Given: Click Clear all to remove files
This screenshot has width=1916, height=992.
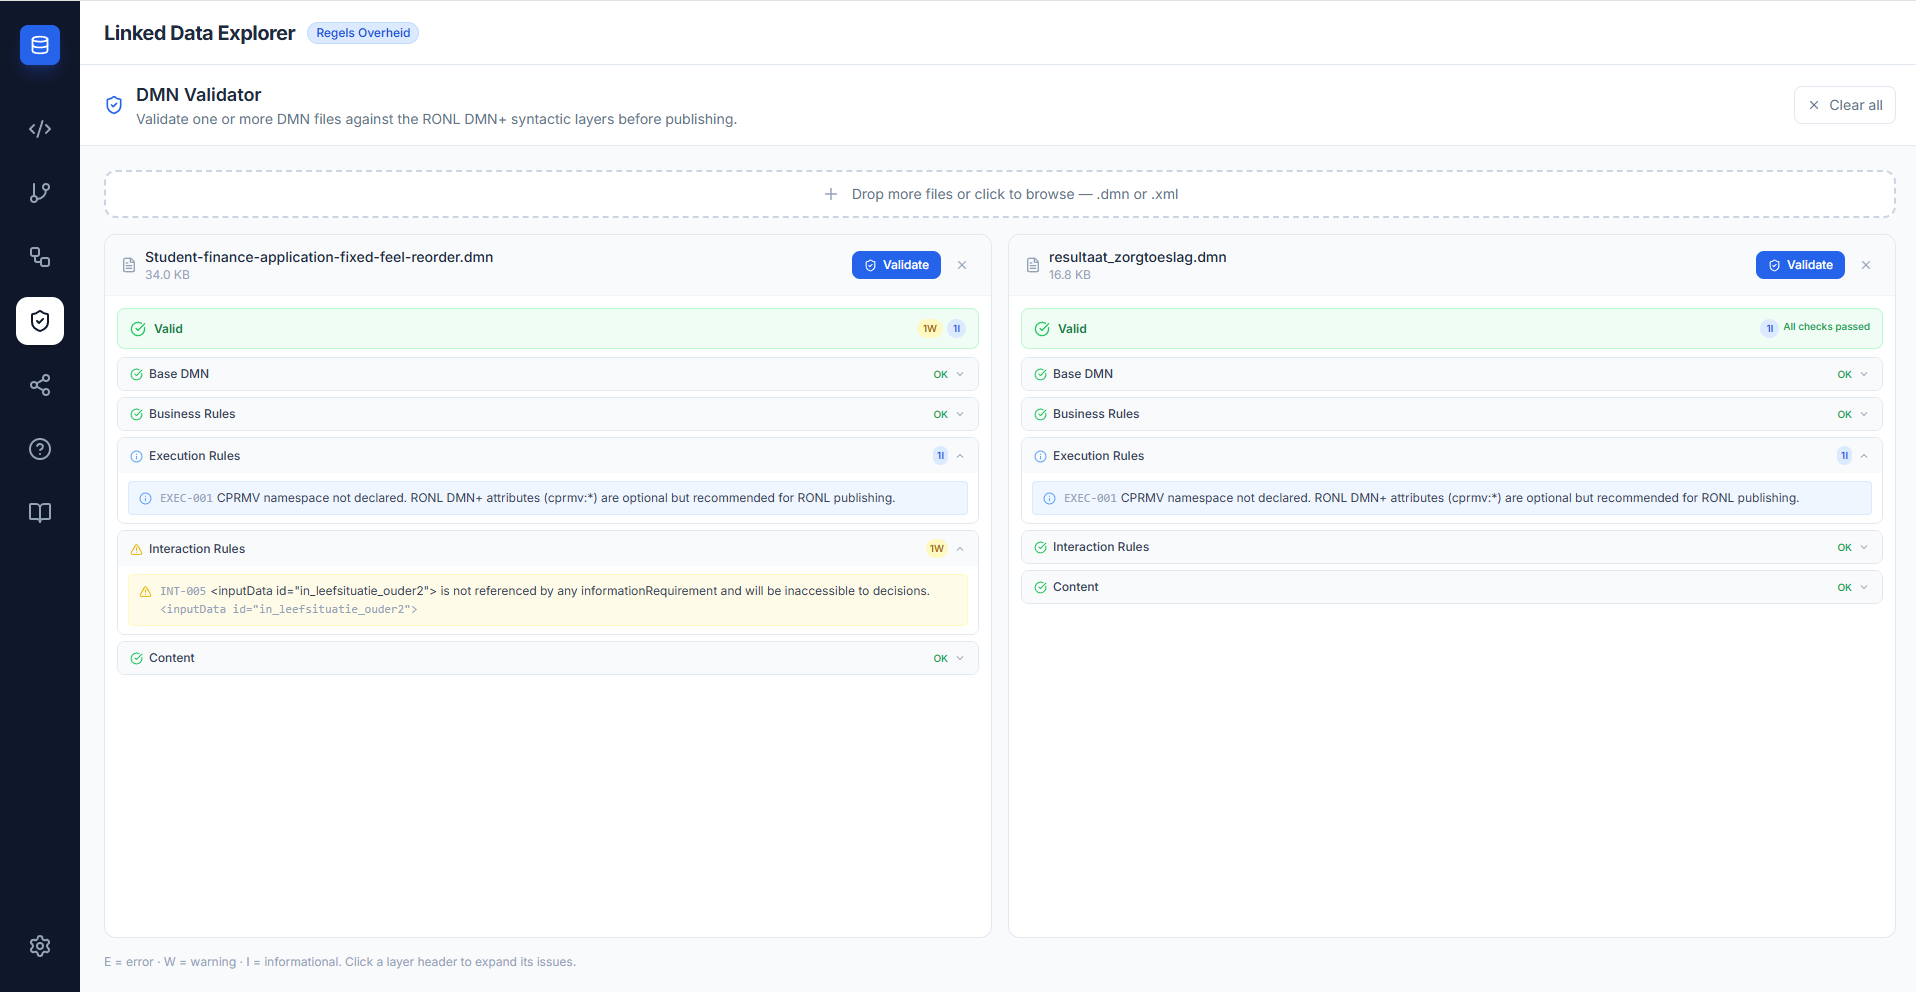Looking at the screenshot, I should click(1843, 104).
